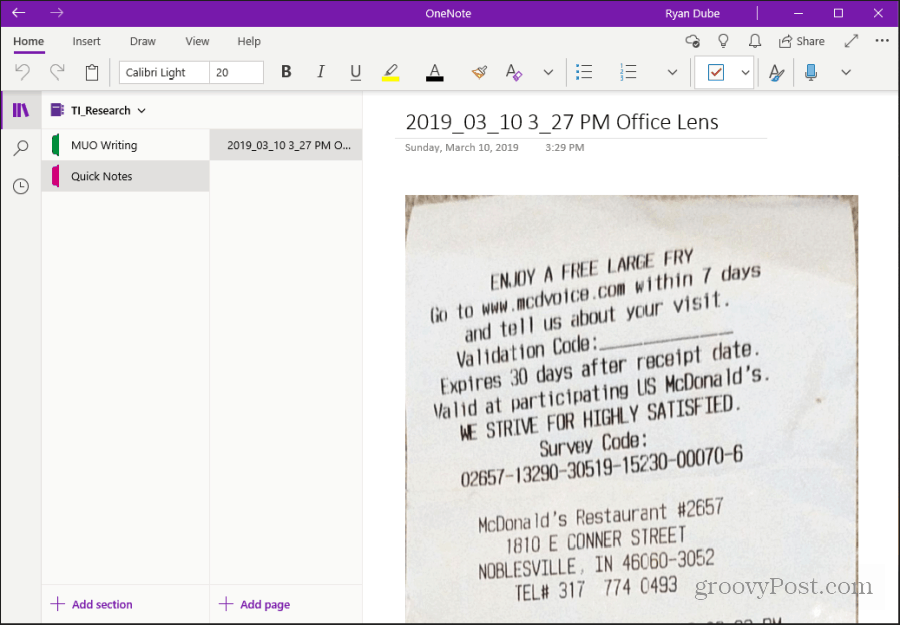Switch to the View tab

point(197,41)
